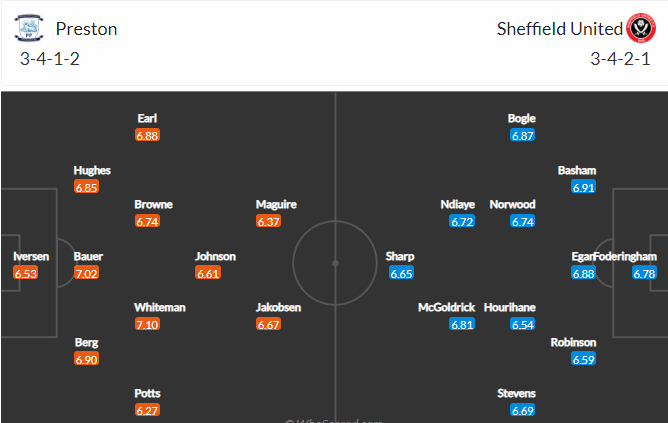Click Sharp's 6.65 rating badge
Screen dimensions: 668x423
[401, 273]
